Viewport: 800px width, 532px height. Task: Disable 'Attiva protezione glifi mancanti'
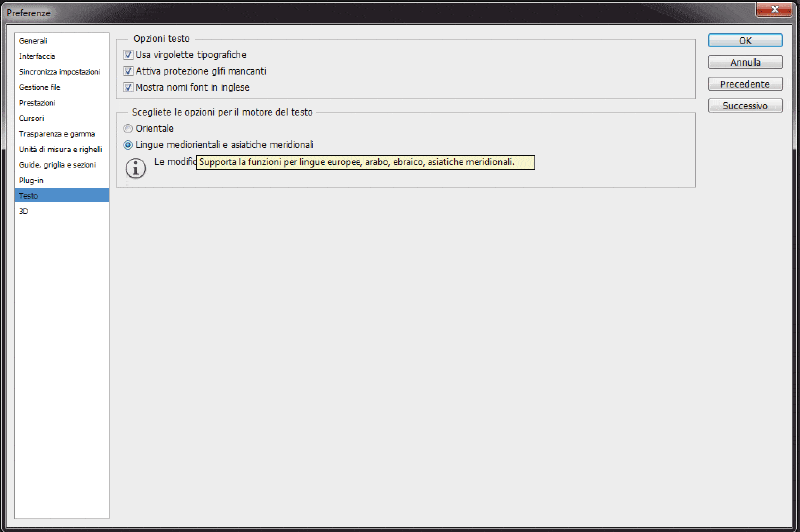pyautogui.click(x=128, y=71)
